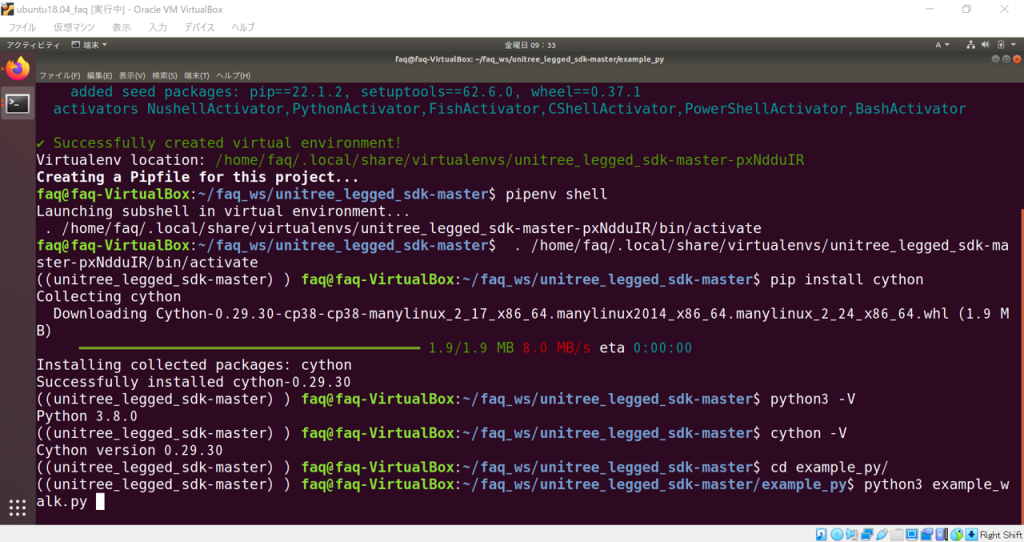Click the 'activators NushellActivator' line
Viewport: 1024px width, 542px height.
click(x=509, y=108)
